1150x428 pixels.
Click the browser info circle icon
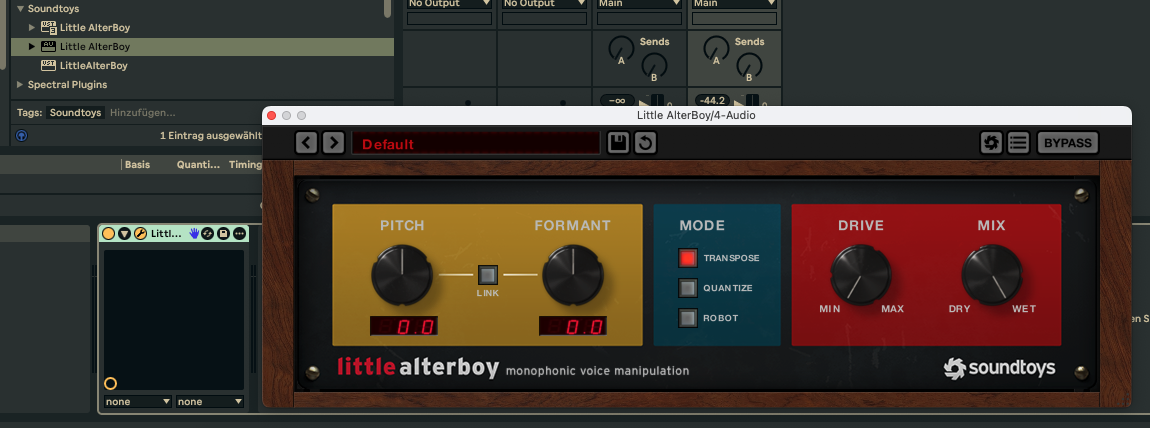point(21,136)
